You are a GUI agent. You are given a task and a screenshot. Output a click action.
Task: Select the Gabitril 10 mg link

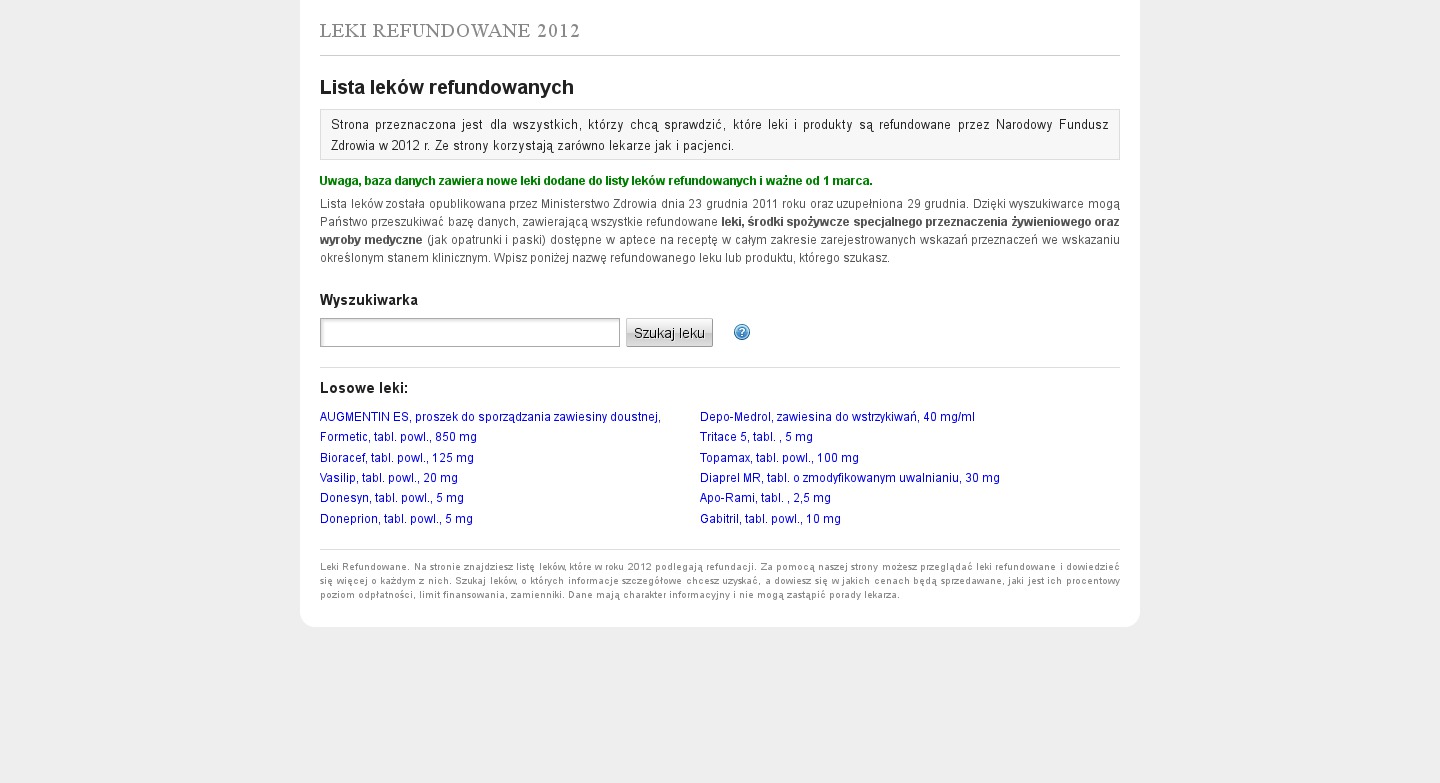(x=770, y=519)
